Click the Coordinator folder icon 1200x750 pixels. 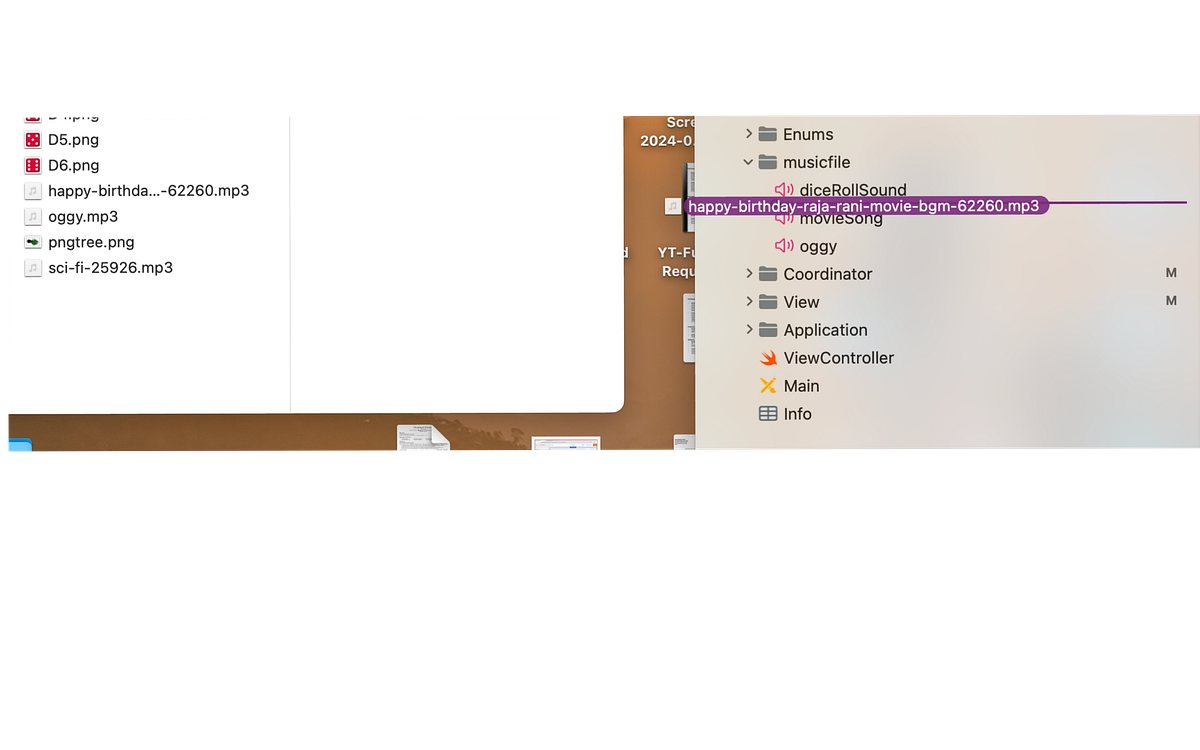766,273
